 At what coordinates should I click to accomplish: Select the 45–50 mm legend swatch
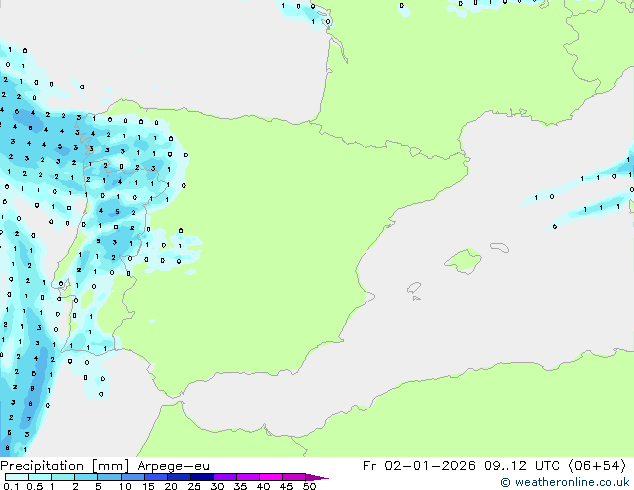297,477
